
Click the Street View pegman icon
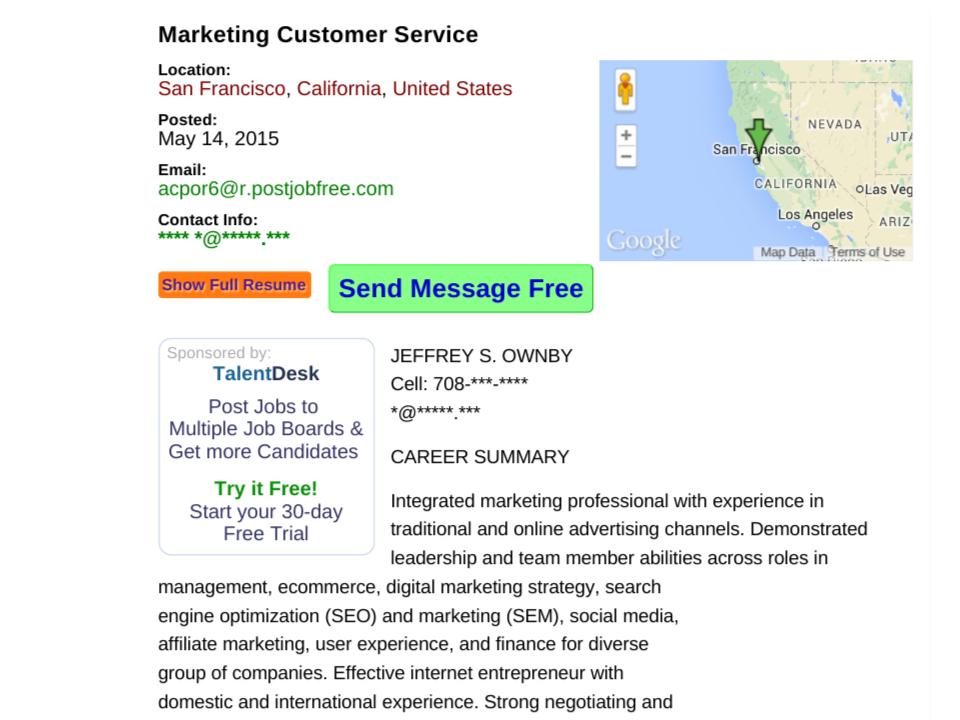point(625,89)
